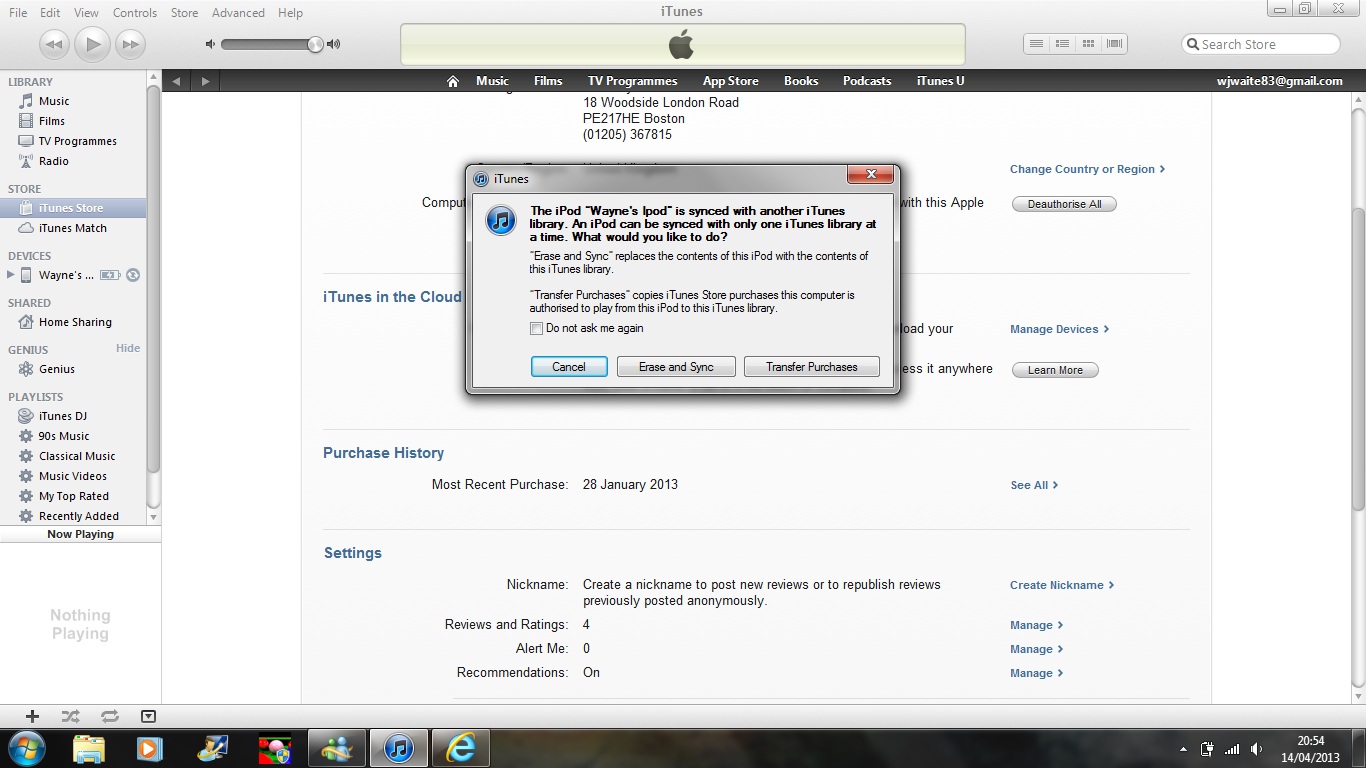Open the Music Videos smart playlist
This screenshot has width=1366, height=768.
[73, 476]
